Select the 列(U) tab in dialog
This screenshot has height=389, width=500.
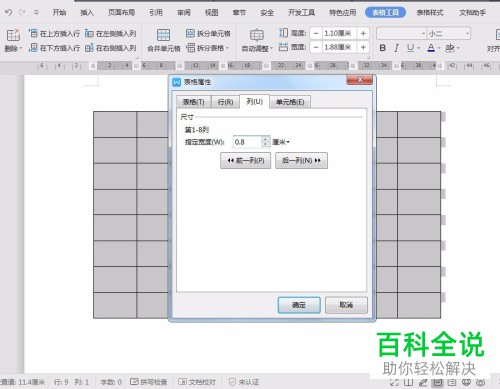point(255,101)
